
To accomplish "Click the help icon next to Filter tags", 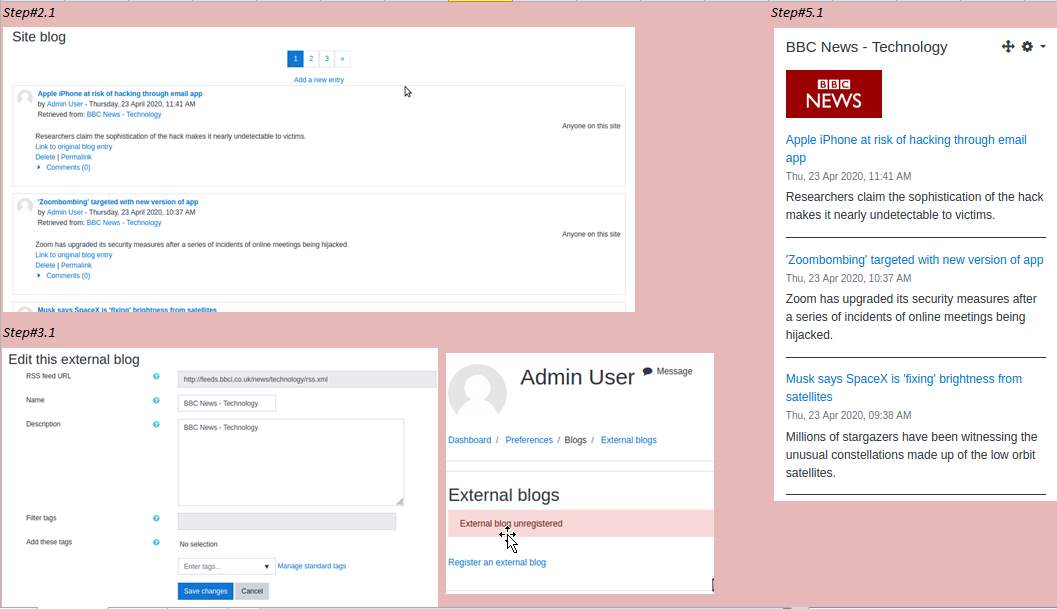I will [156, 519].
